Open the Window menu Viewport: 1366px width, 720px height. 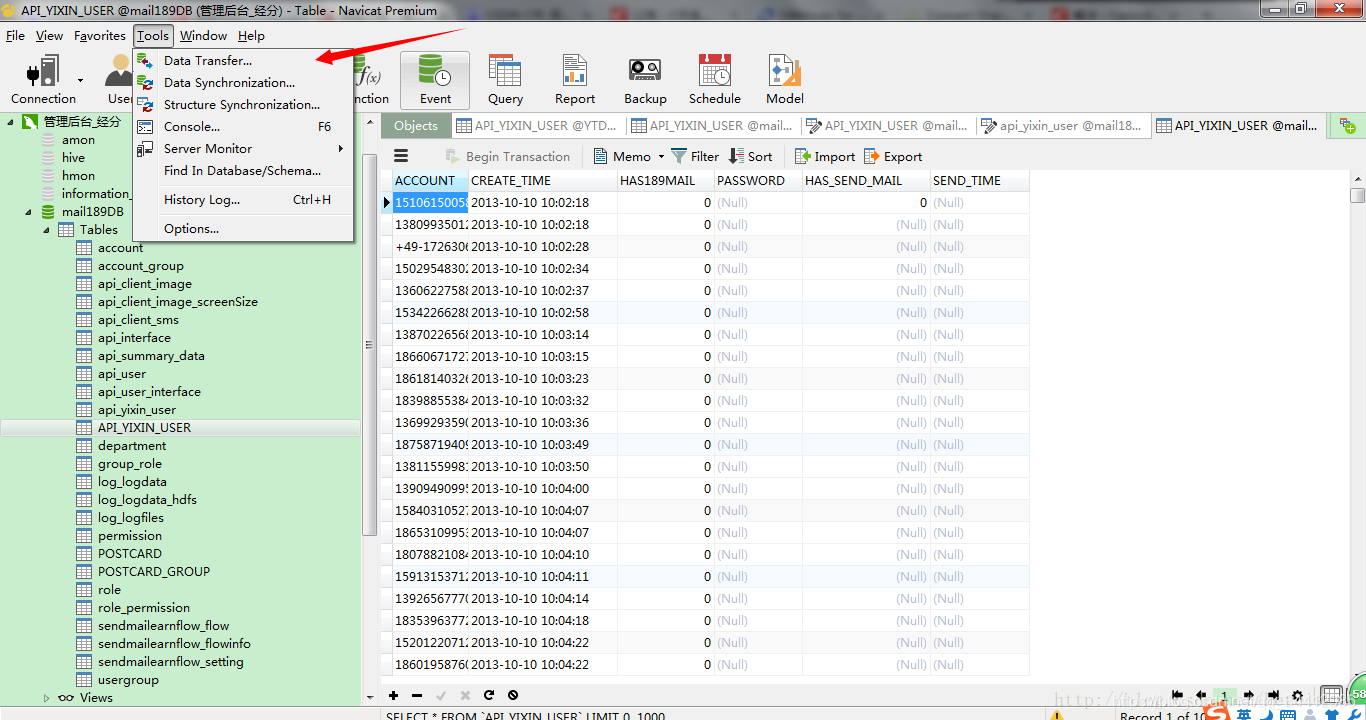[x=203, y=36]
